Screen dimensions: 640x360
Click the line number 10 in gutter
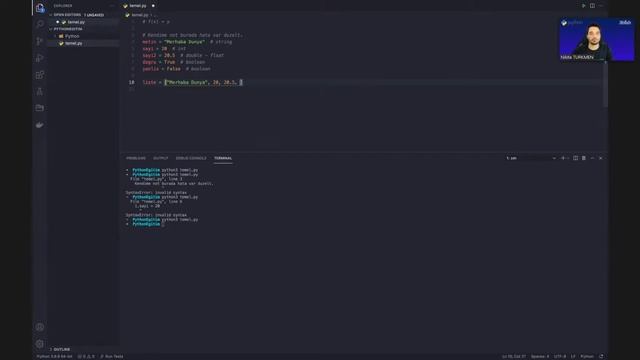131,82
